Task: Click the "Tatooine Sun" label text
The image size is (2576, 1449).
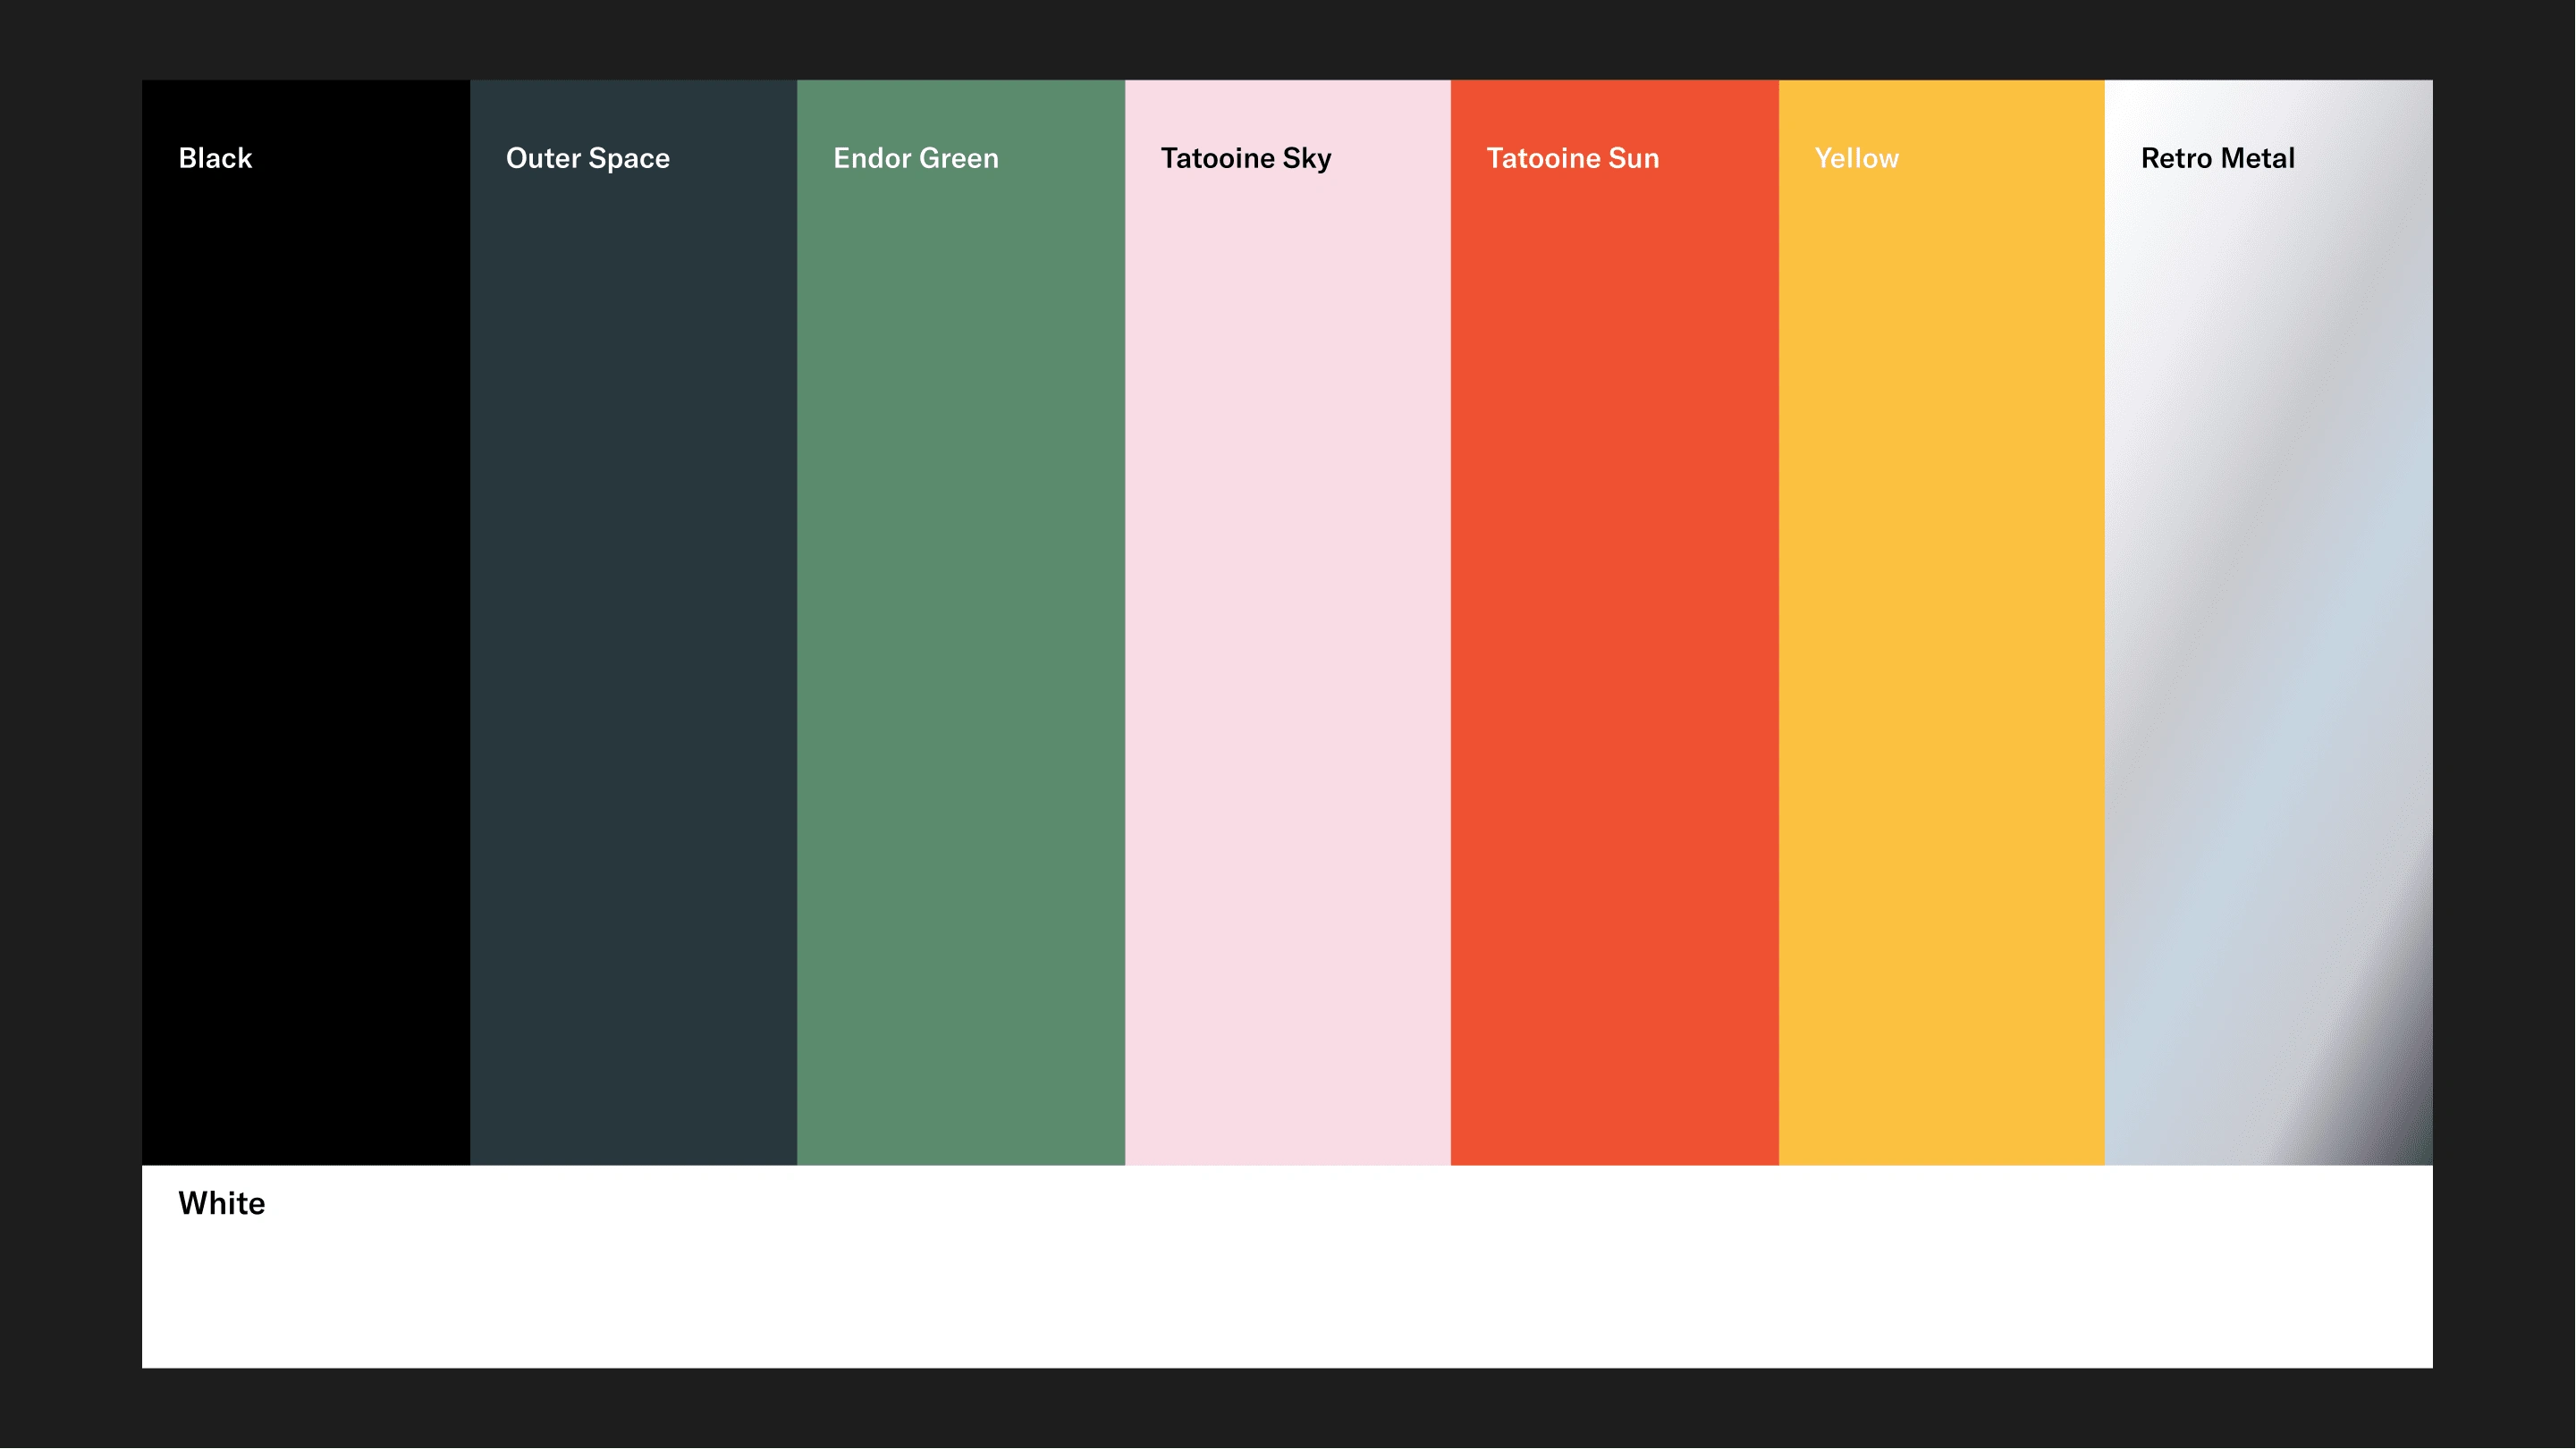Action: tap(1573, 158)
